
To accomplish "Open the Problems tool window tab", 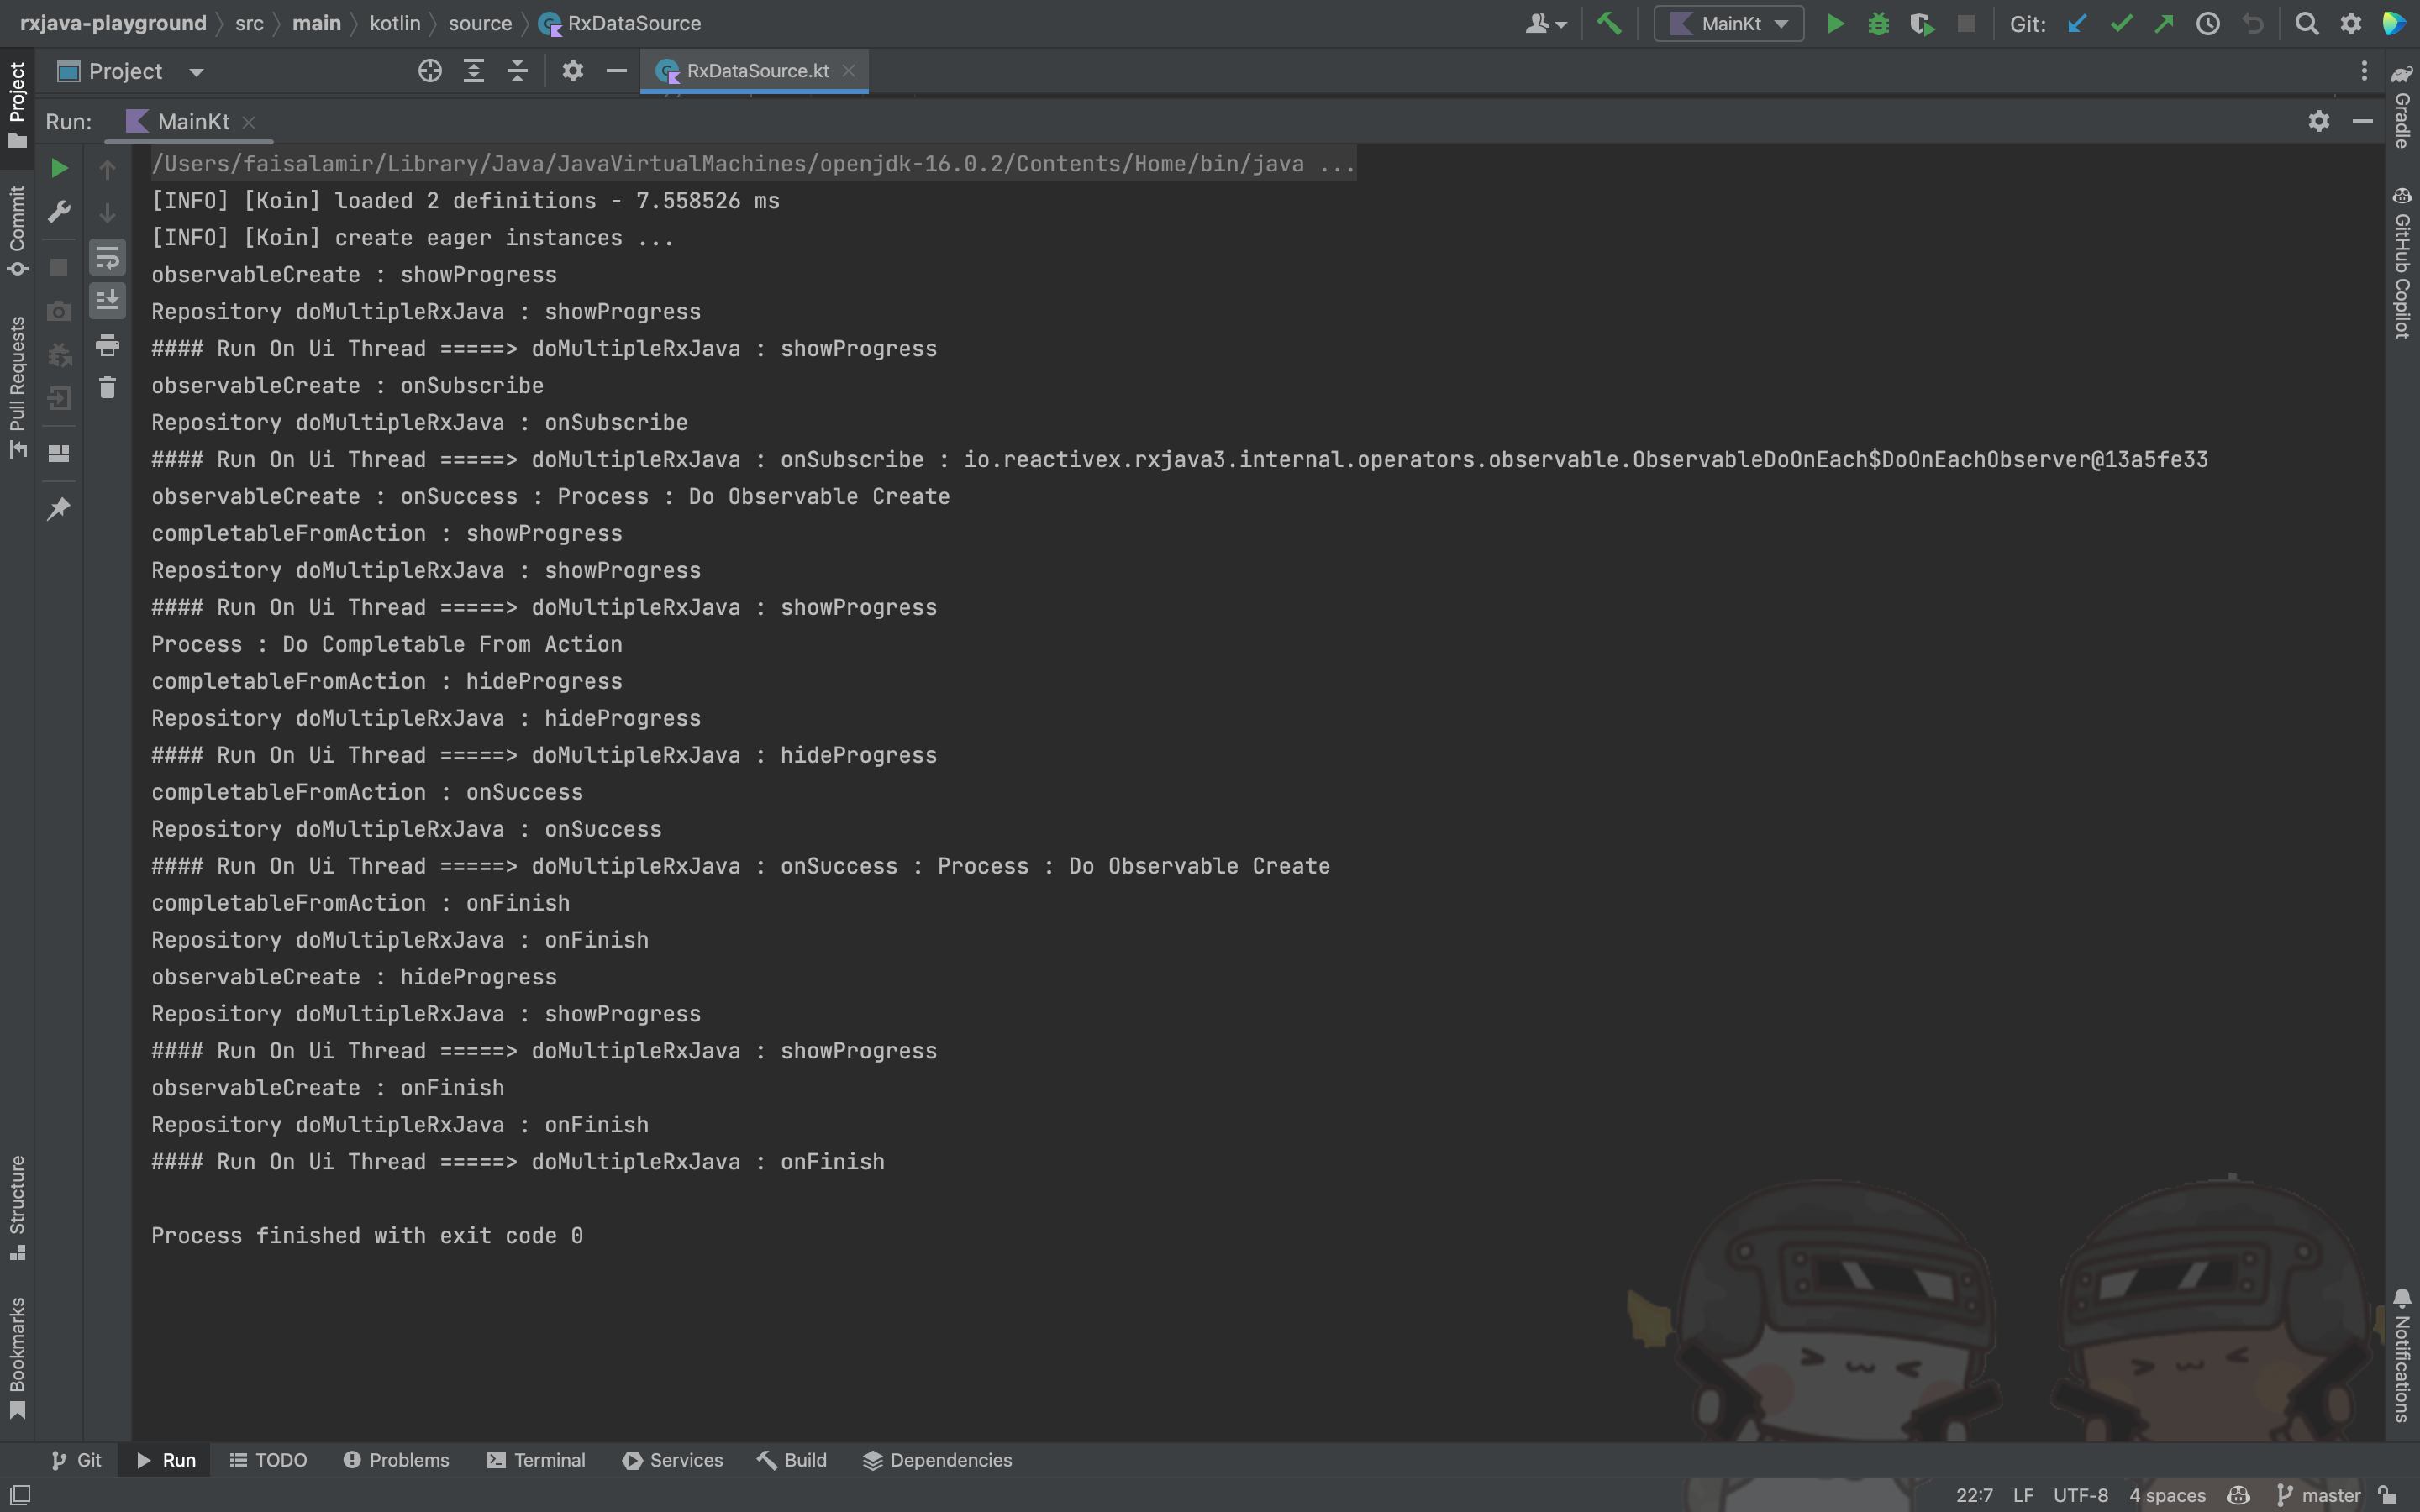I will 397,1460.
